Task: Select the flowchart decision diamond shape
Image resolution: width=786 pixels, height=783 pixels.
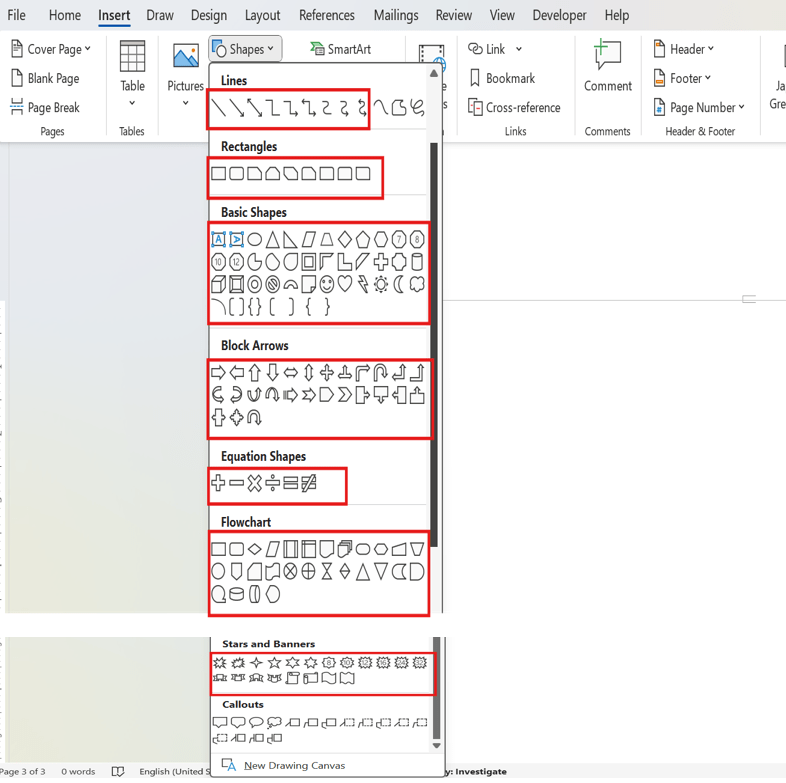Action: click(255, 549)
